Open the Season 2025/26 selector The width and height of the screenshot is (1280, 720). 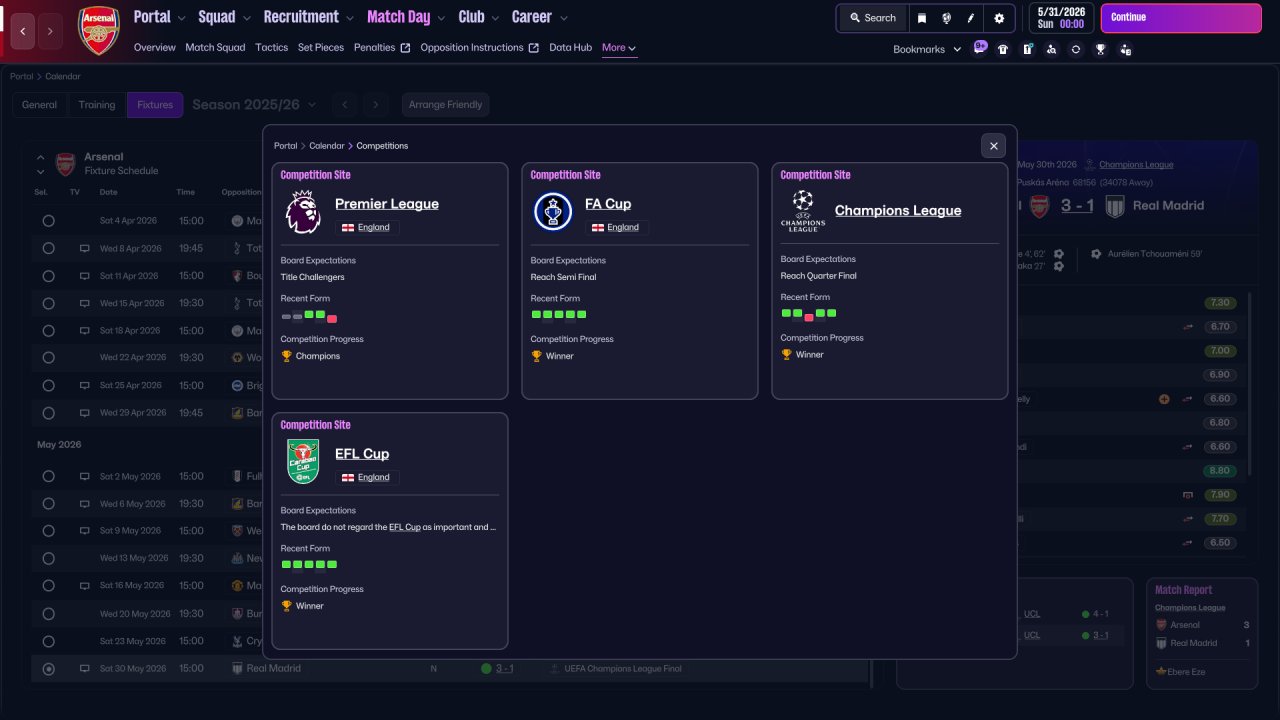click(254, 105)
